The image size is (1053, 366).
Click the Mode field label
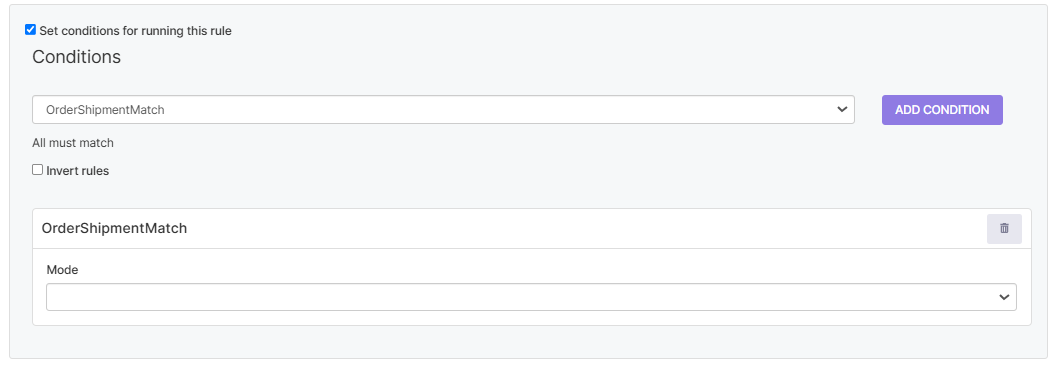click(62, 270)
